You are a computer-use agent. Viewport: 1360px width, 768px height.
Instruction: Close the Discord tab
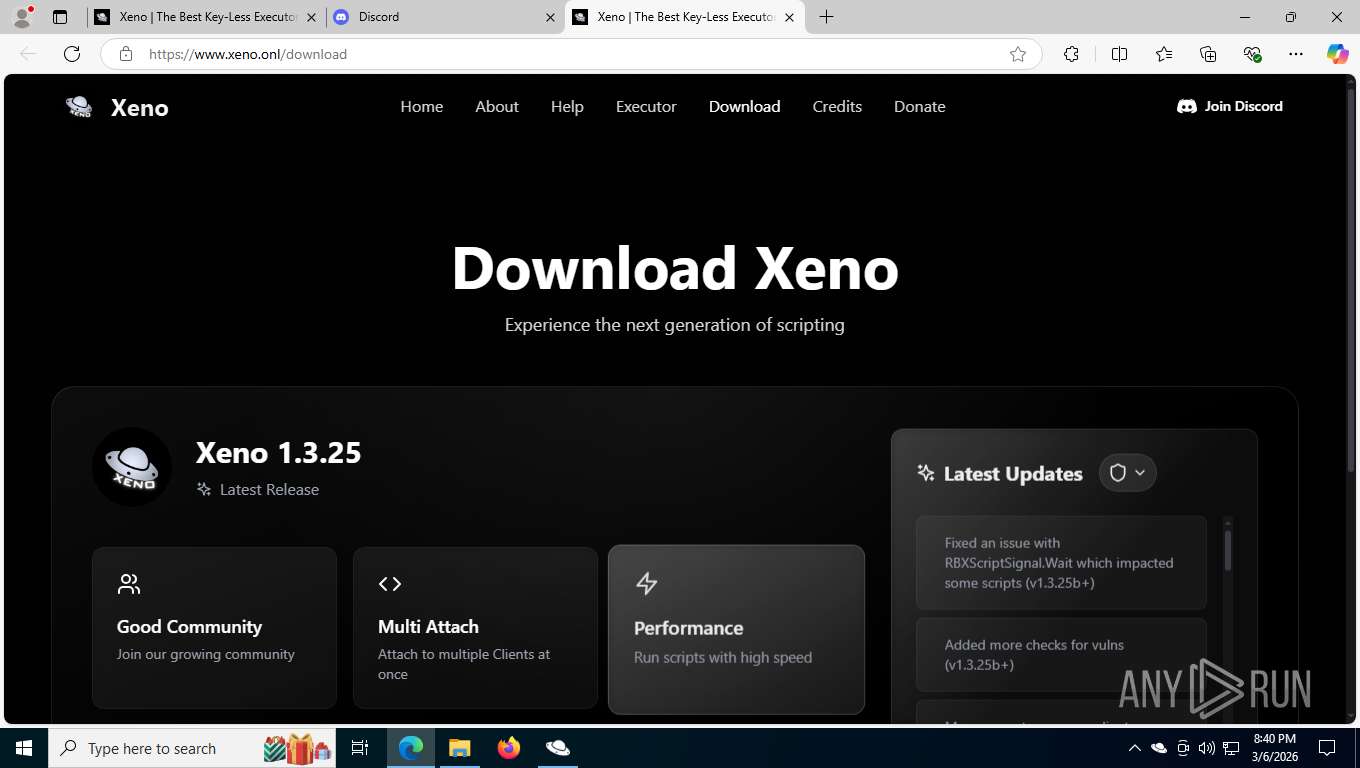click(x=550, y=17)
